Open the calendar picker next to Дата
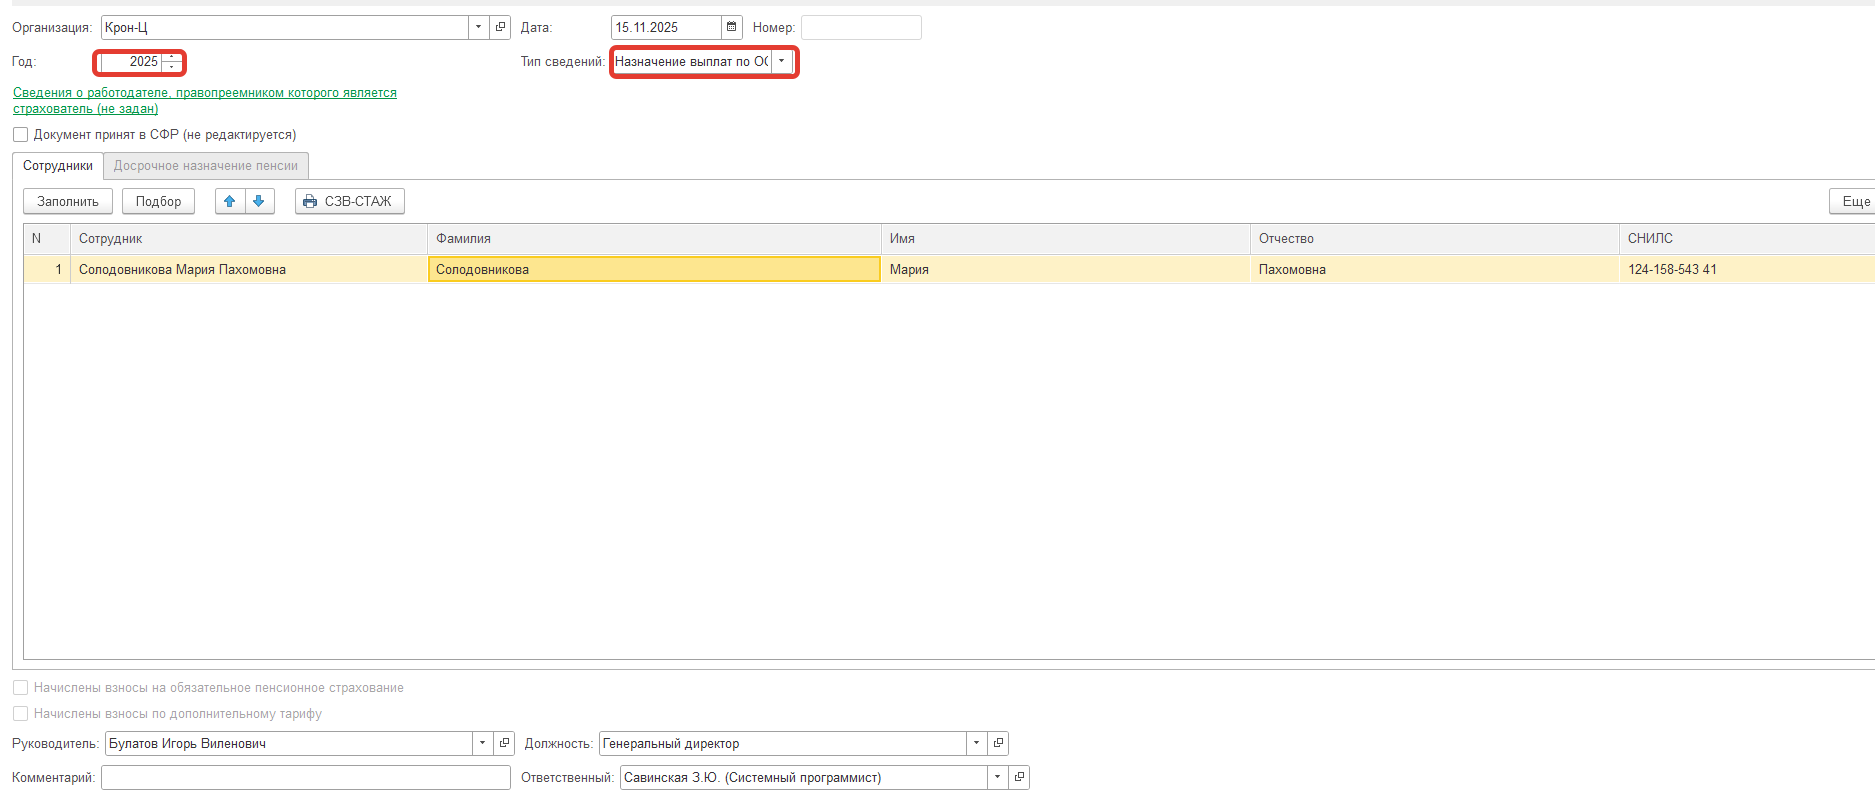This screenshot has height=798, width=1875. [731, 27]
